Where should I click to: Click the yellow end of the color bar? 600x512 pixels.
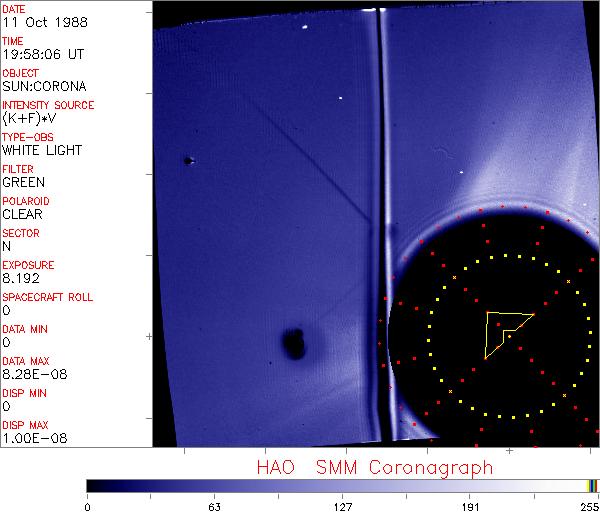591,485
